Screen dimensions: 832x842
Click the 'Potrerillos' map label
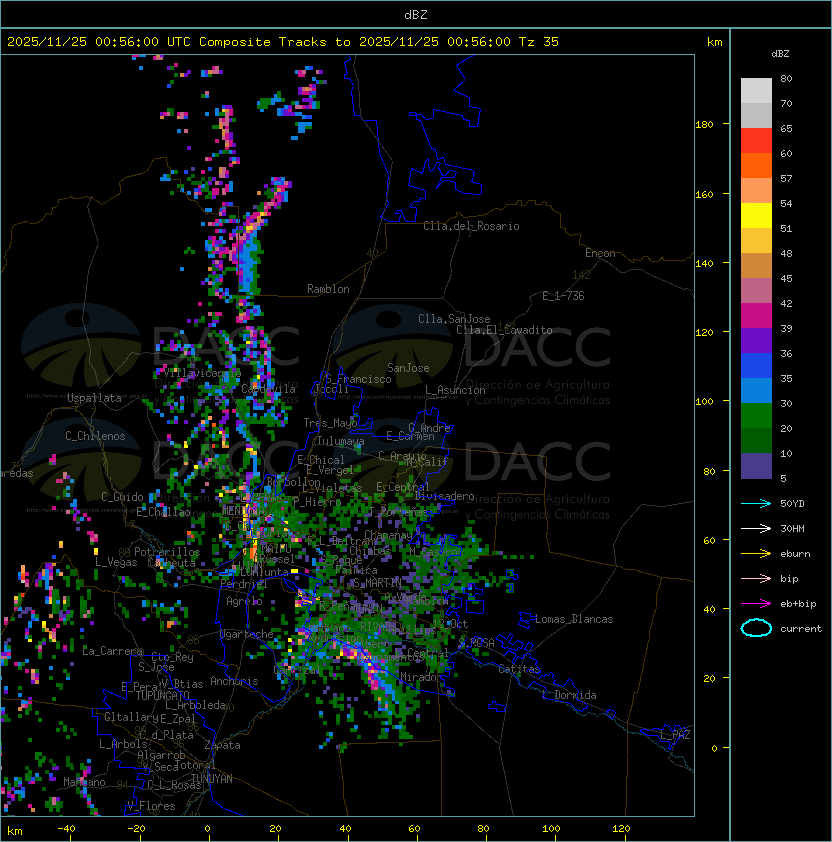click(167, 552)
